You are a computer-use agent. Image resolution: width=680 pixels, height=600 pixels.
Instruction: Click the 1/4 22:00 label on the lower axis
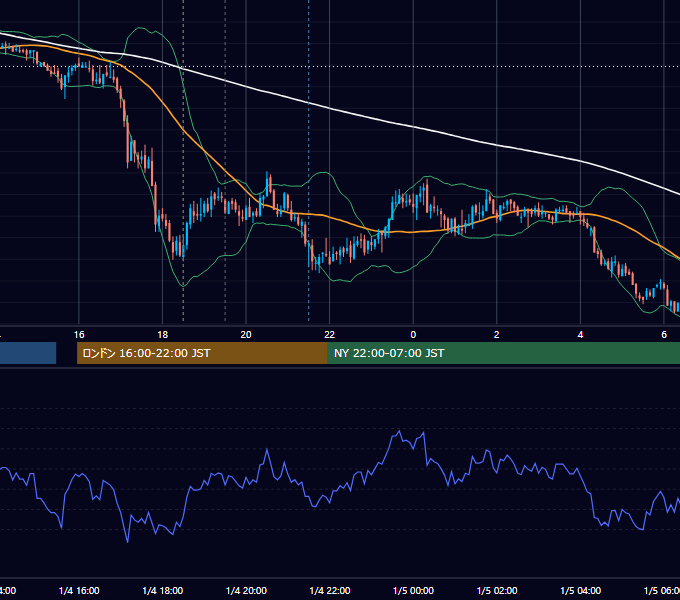click(330, 590)
